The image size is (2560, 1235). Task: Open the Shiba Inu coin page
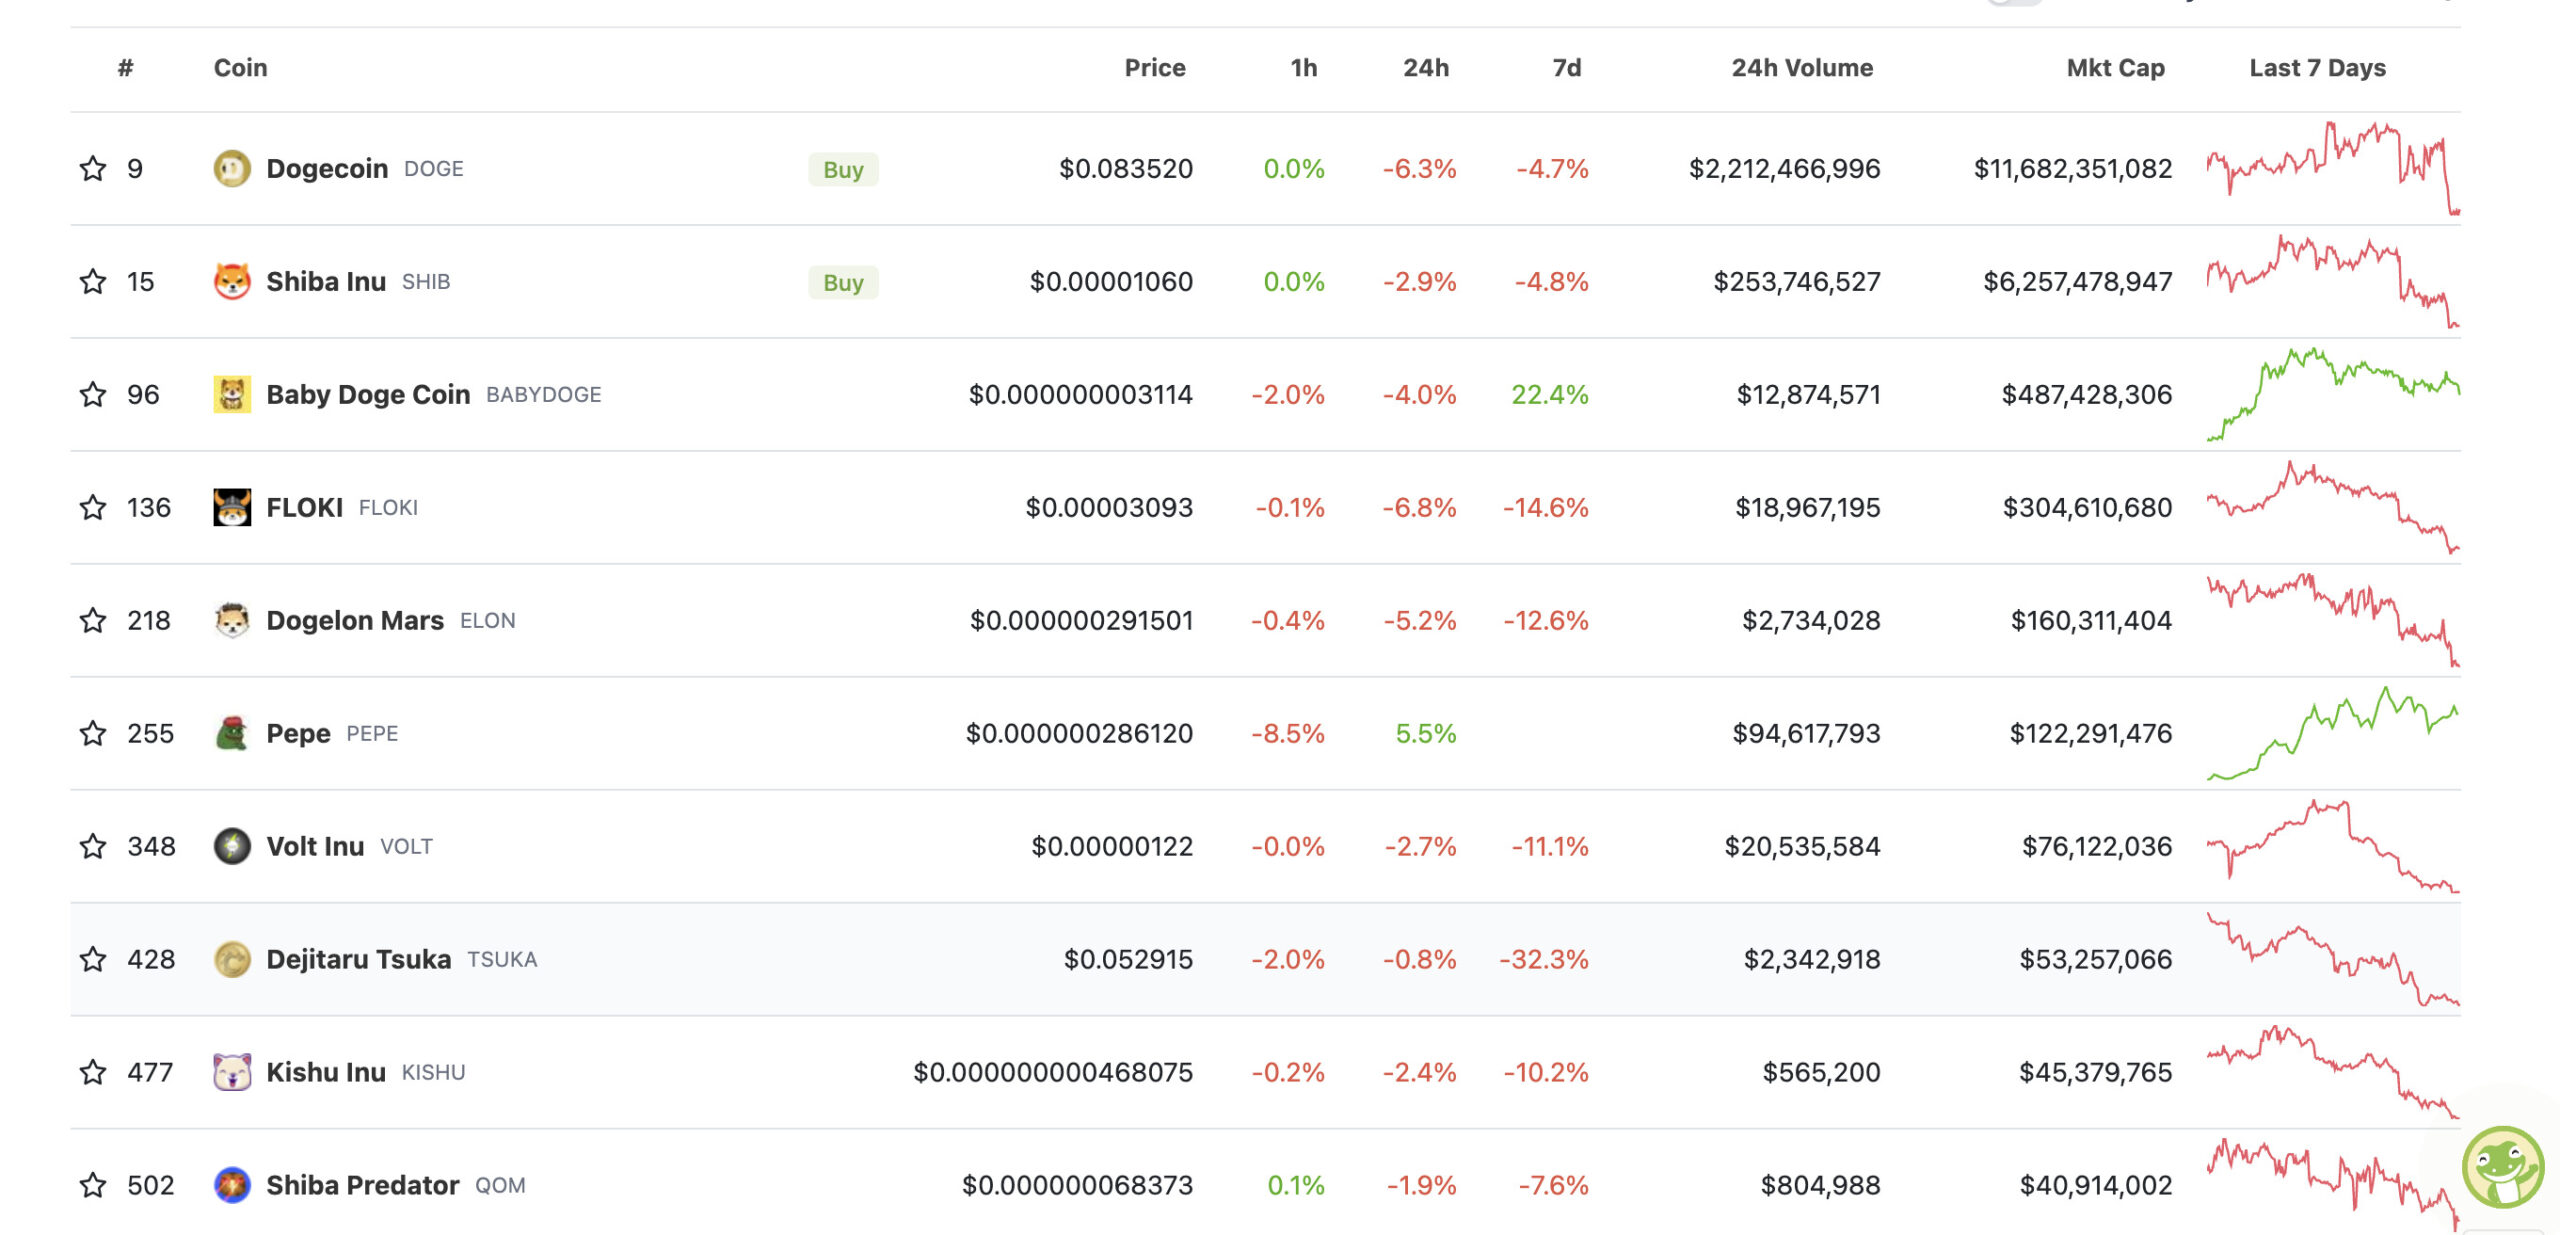326,281
